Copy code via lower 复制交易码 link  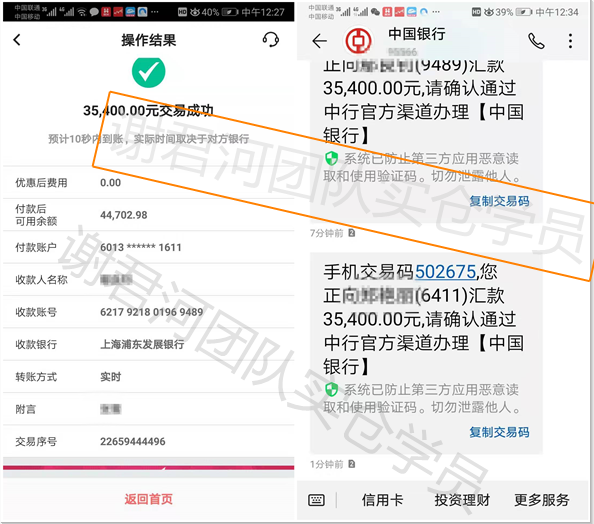pyautogui.click(x=499, y=432)
